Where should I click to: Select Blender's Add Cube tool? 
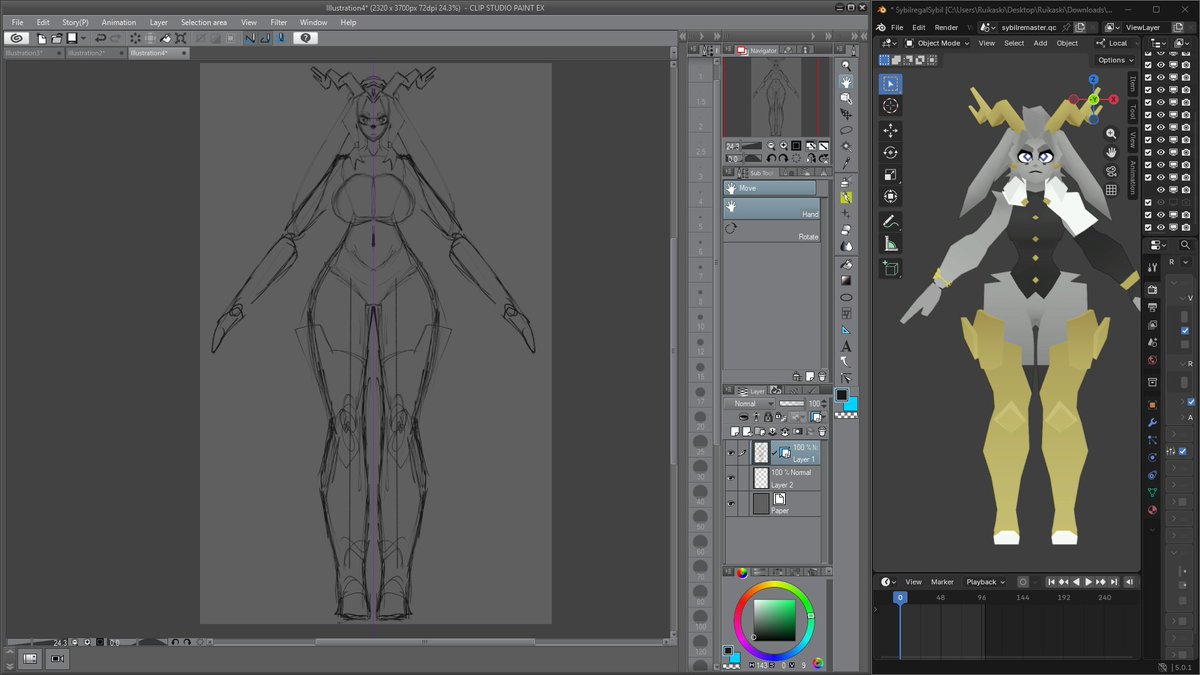890,268
